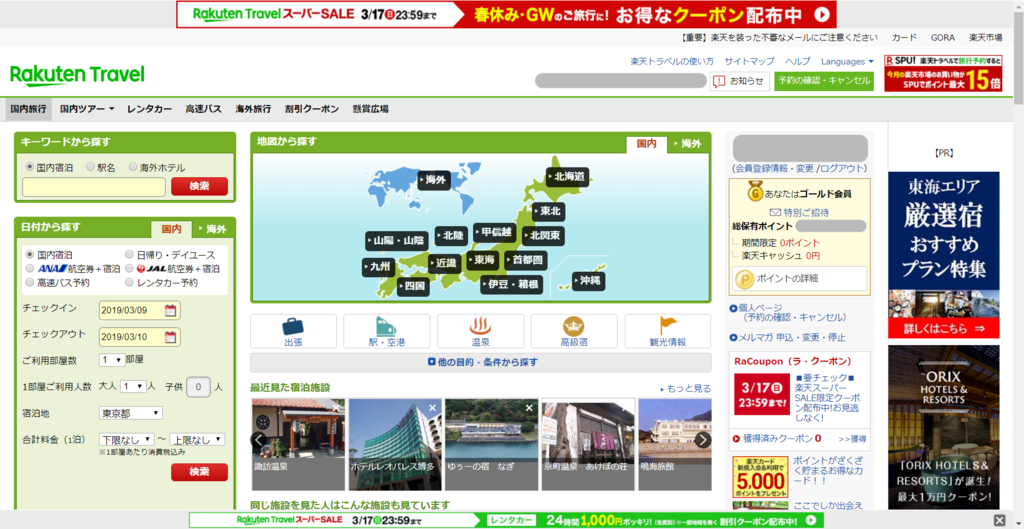Image resolution: width=1024 pixels, height=529 pixels.
Task: Show previous recently viewed hotels arrow
Action: [259, 440]
